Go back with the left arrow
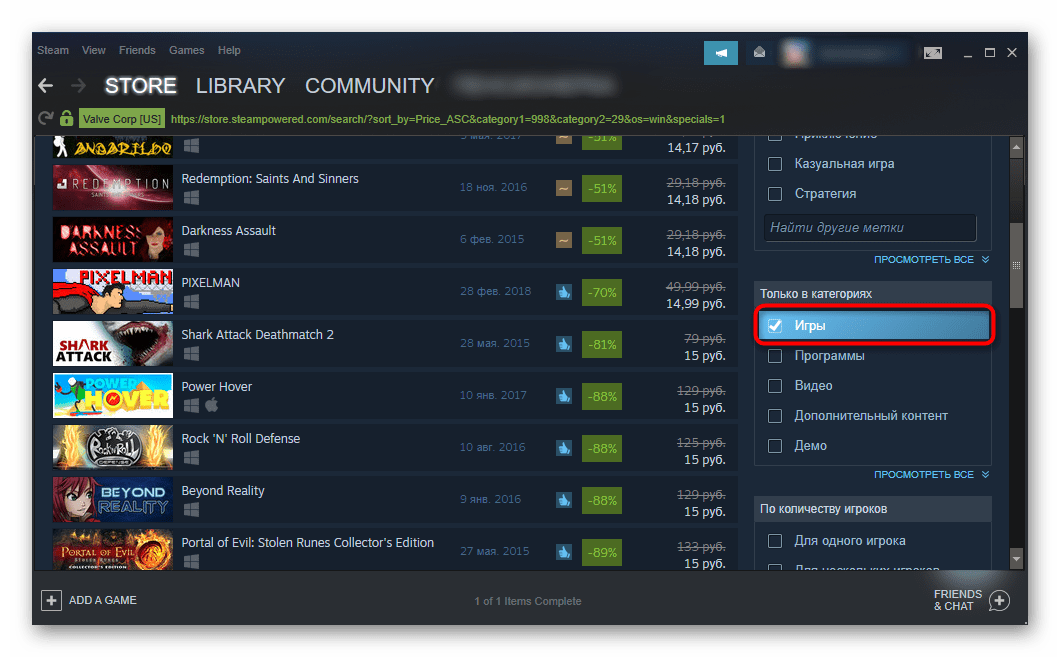This screenshot has width=1060, height=657. [46, 86]
